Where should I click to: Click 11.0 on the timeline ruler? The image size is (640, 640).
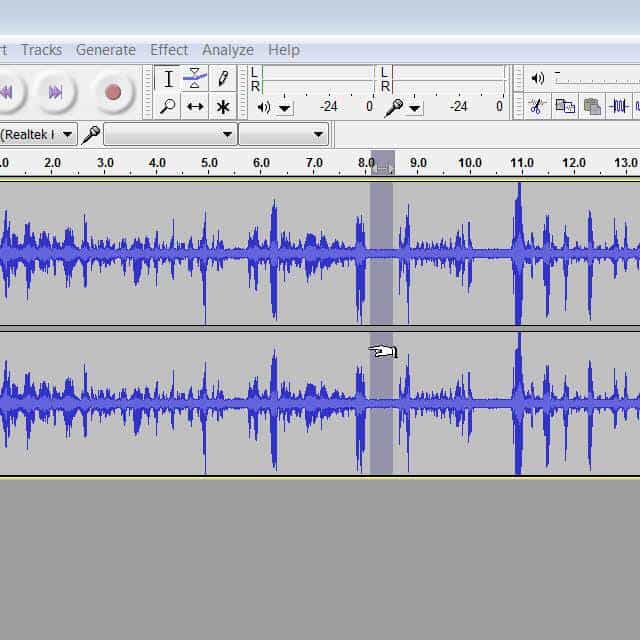pyautogui.click(x=522, y=162)
